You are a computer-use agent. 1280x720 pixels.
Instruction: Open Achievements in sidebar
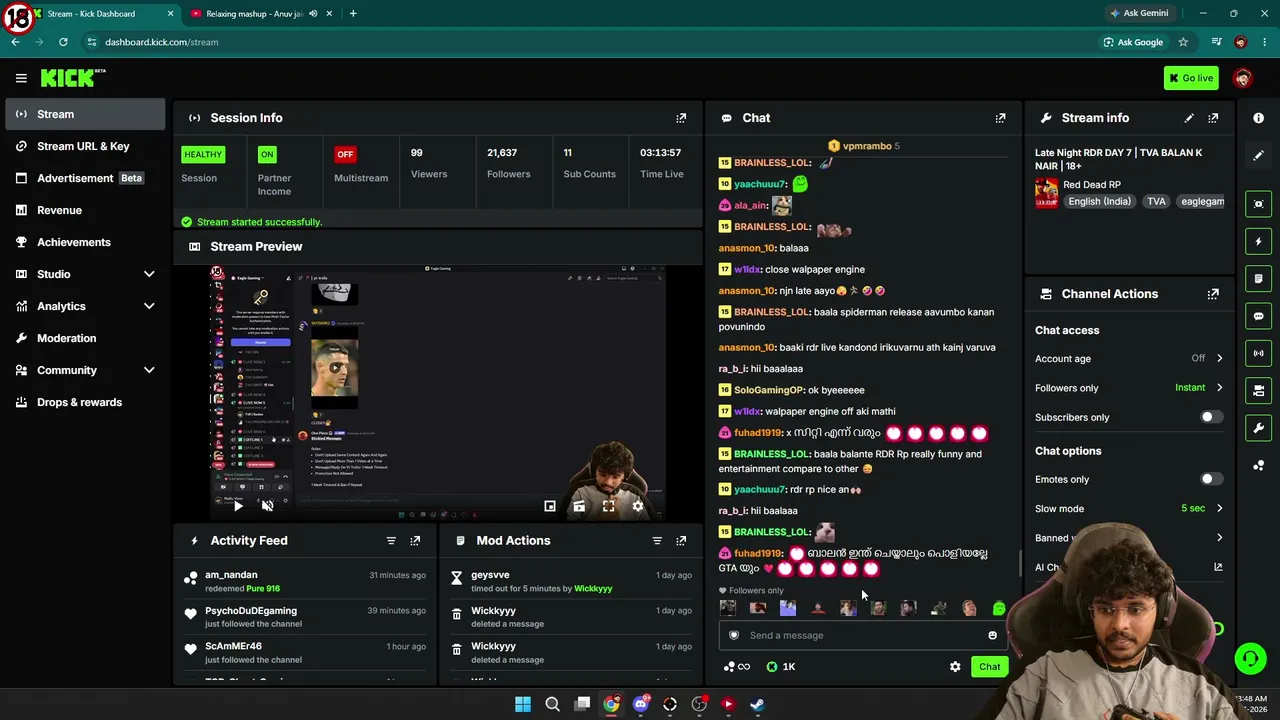tap(85, 242)
